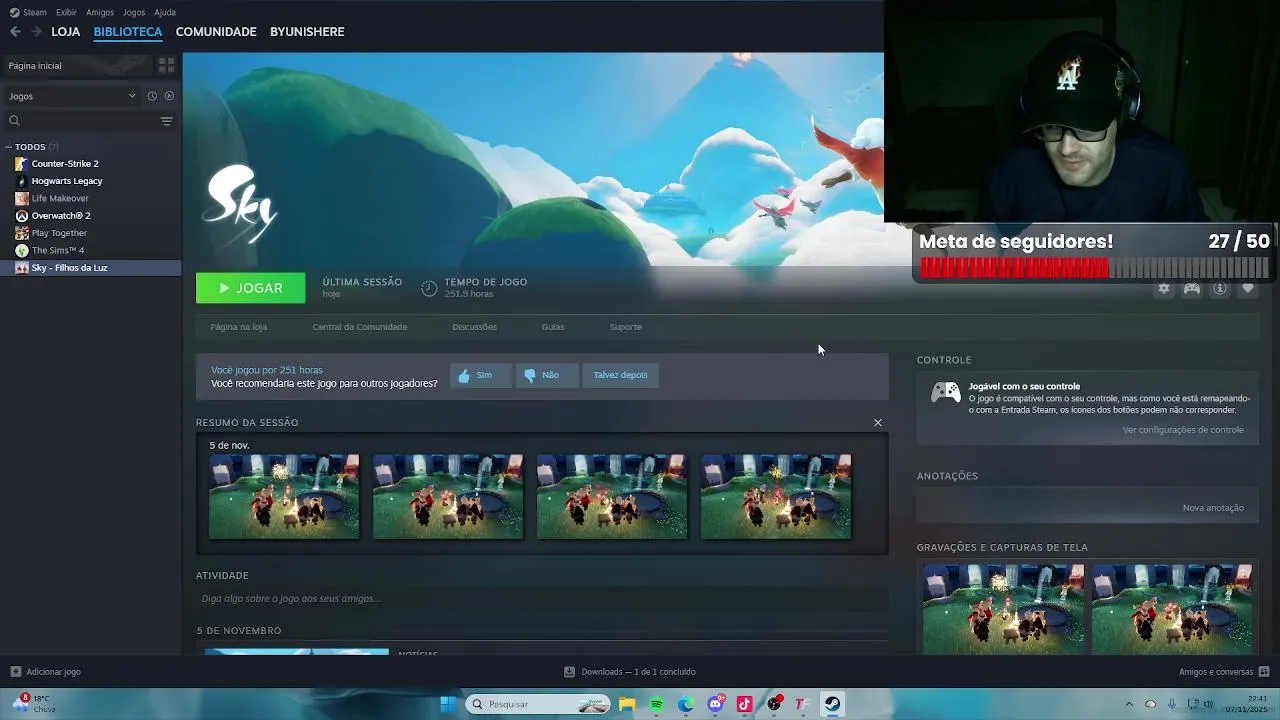Open TikTok app from taskbar

pos(744,704)
